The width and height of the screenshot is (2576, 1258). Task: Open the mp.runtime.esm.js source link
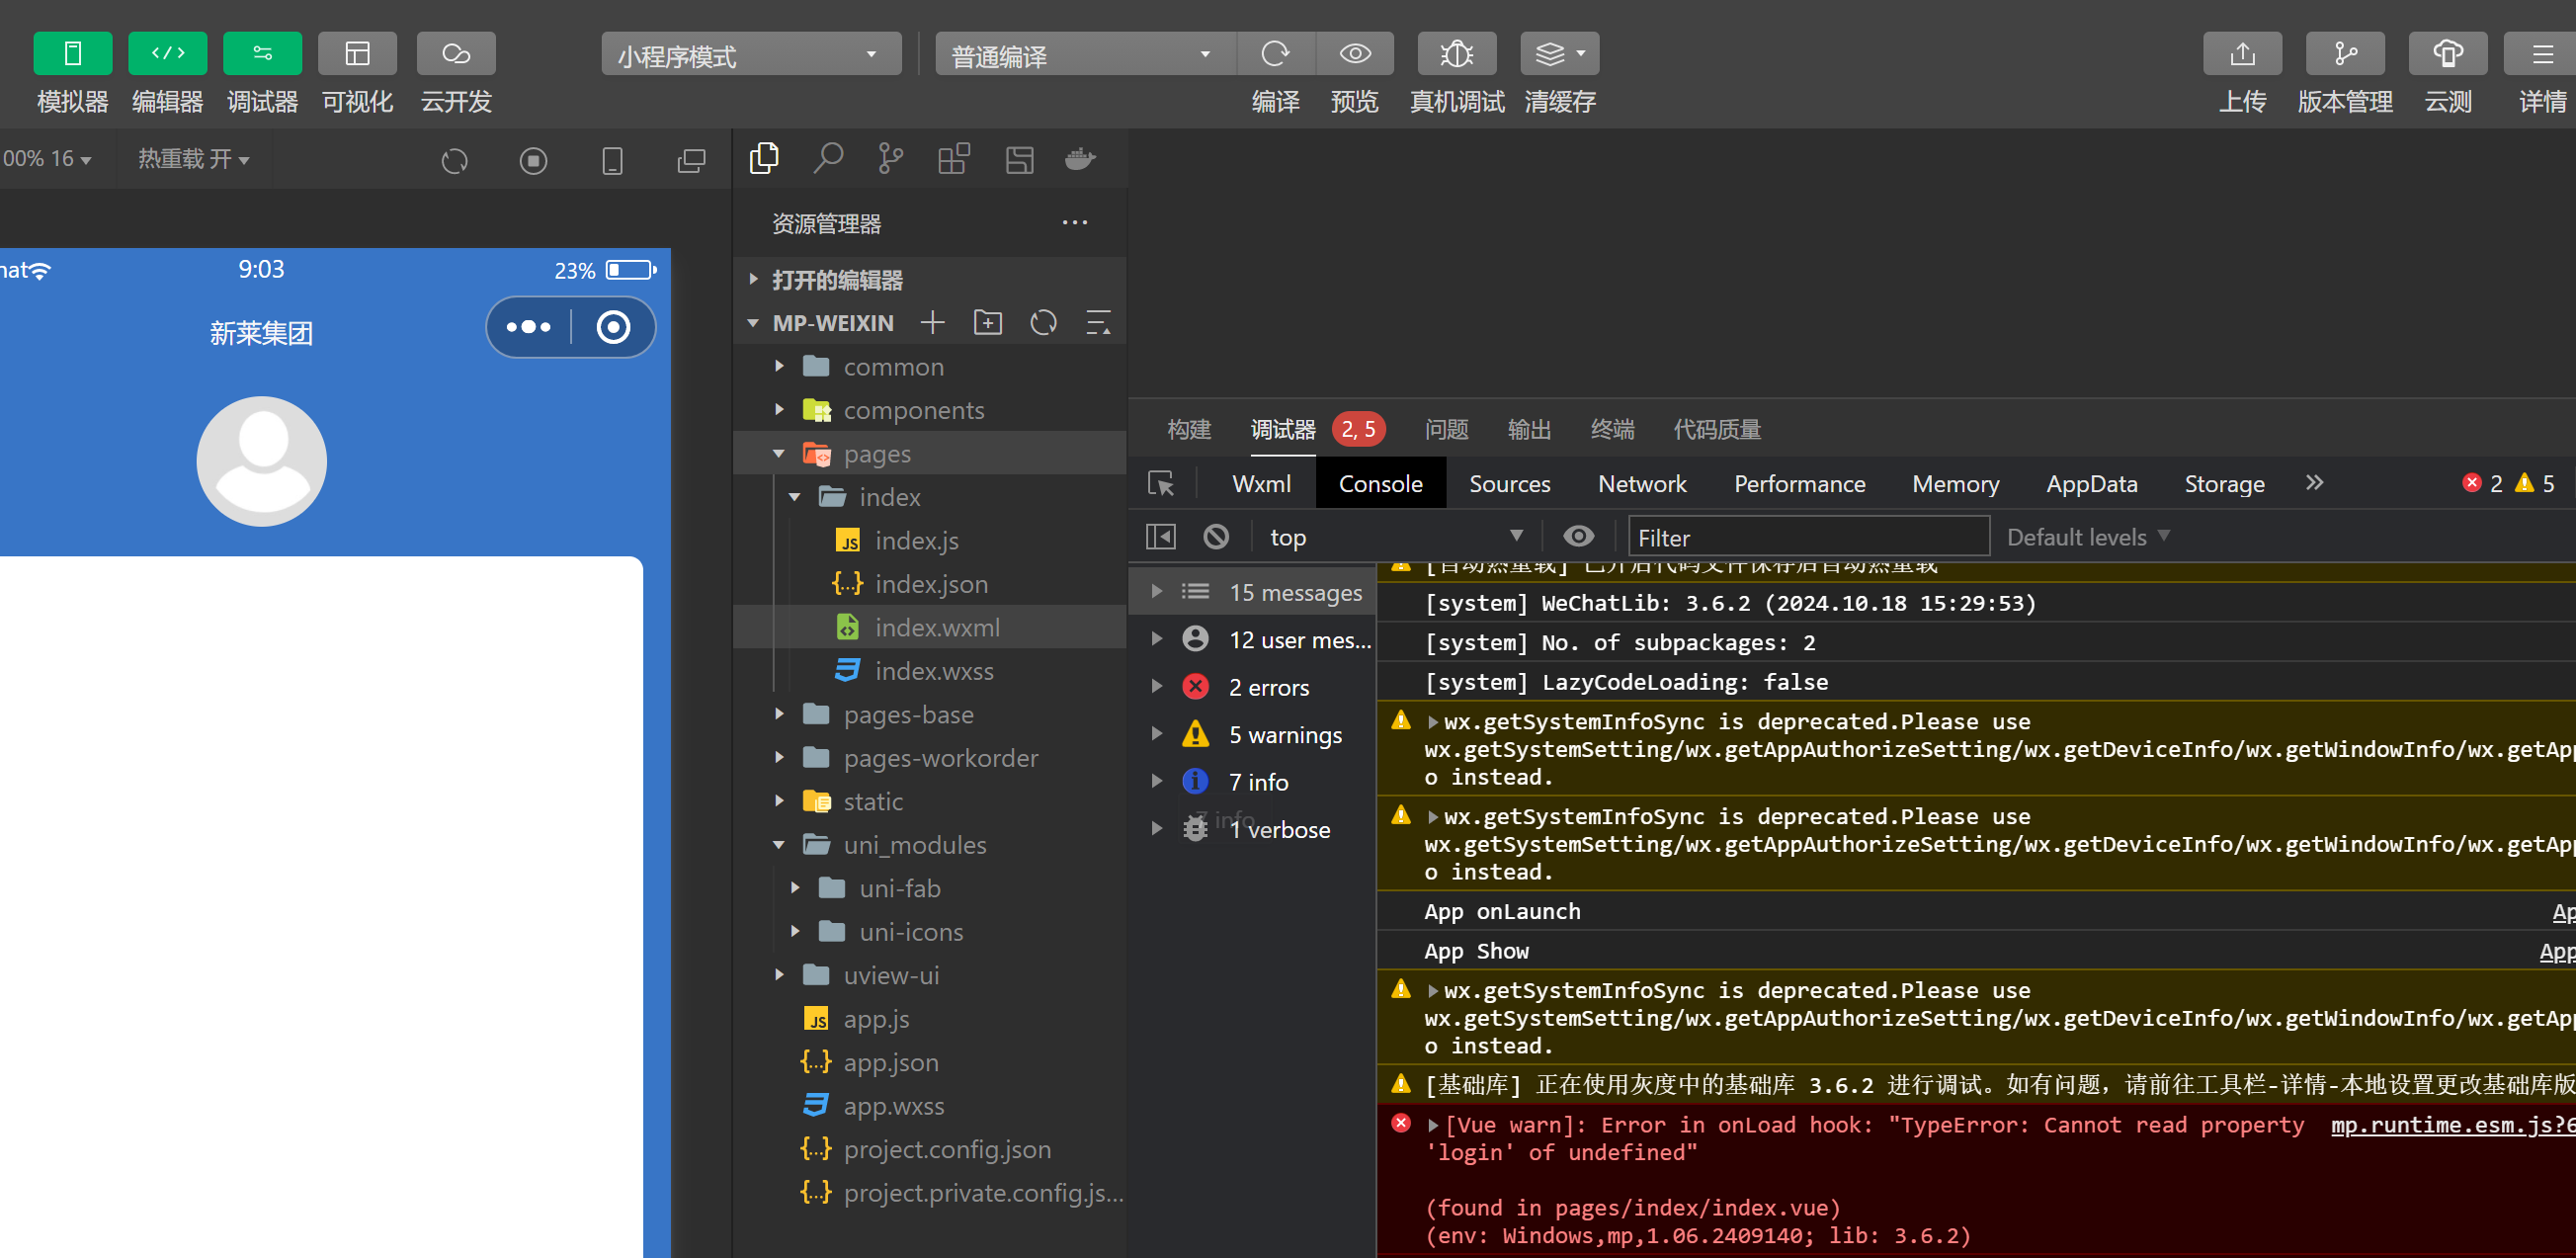[2451, 1125]
